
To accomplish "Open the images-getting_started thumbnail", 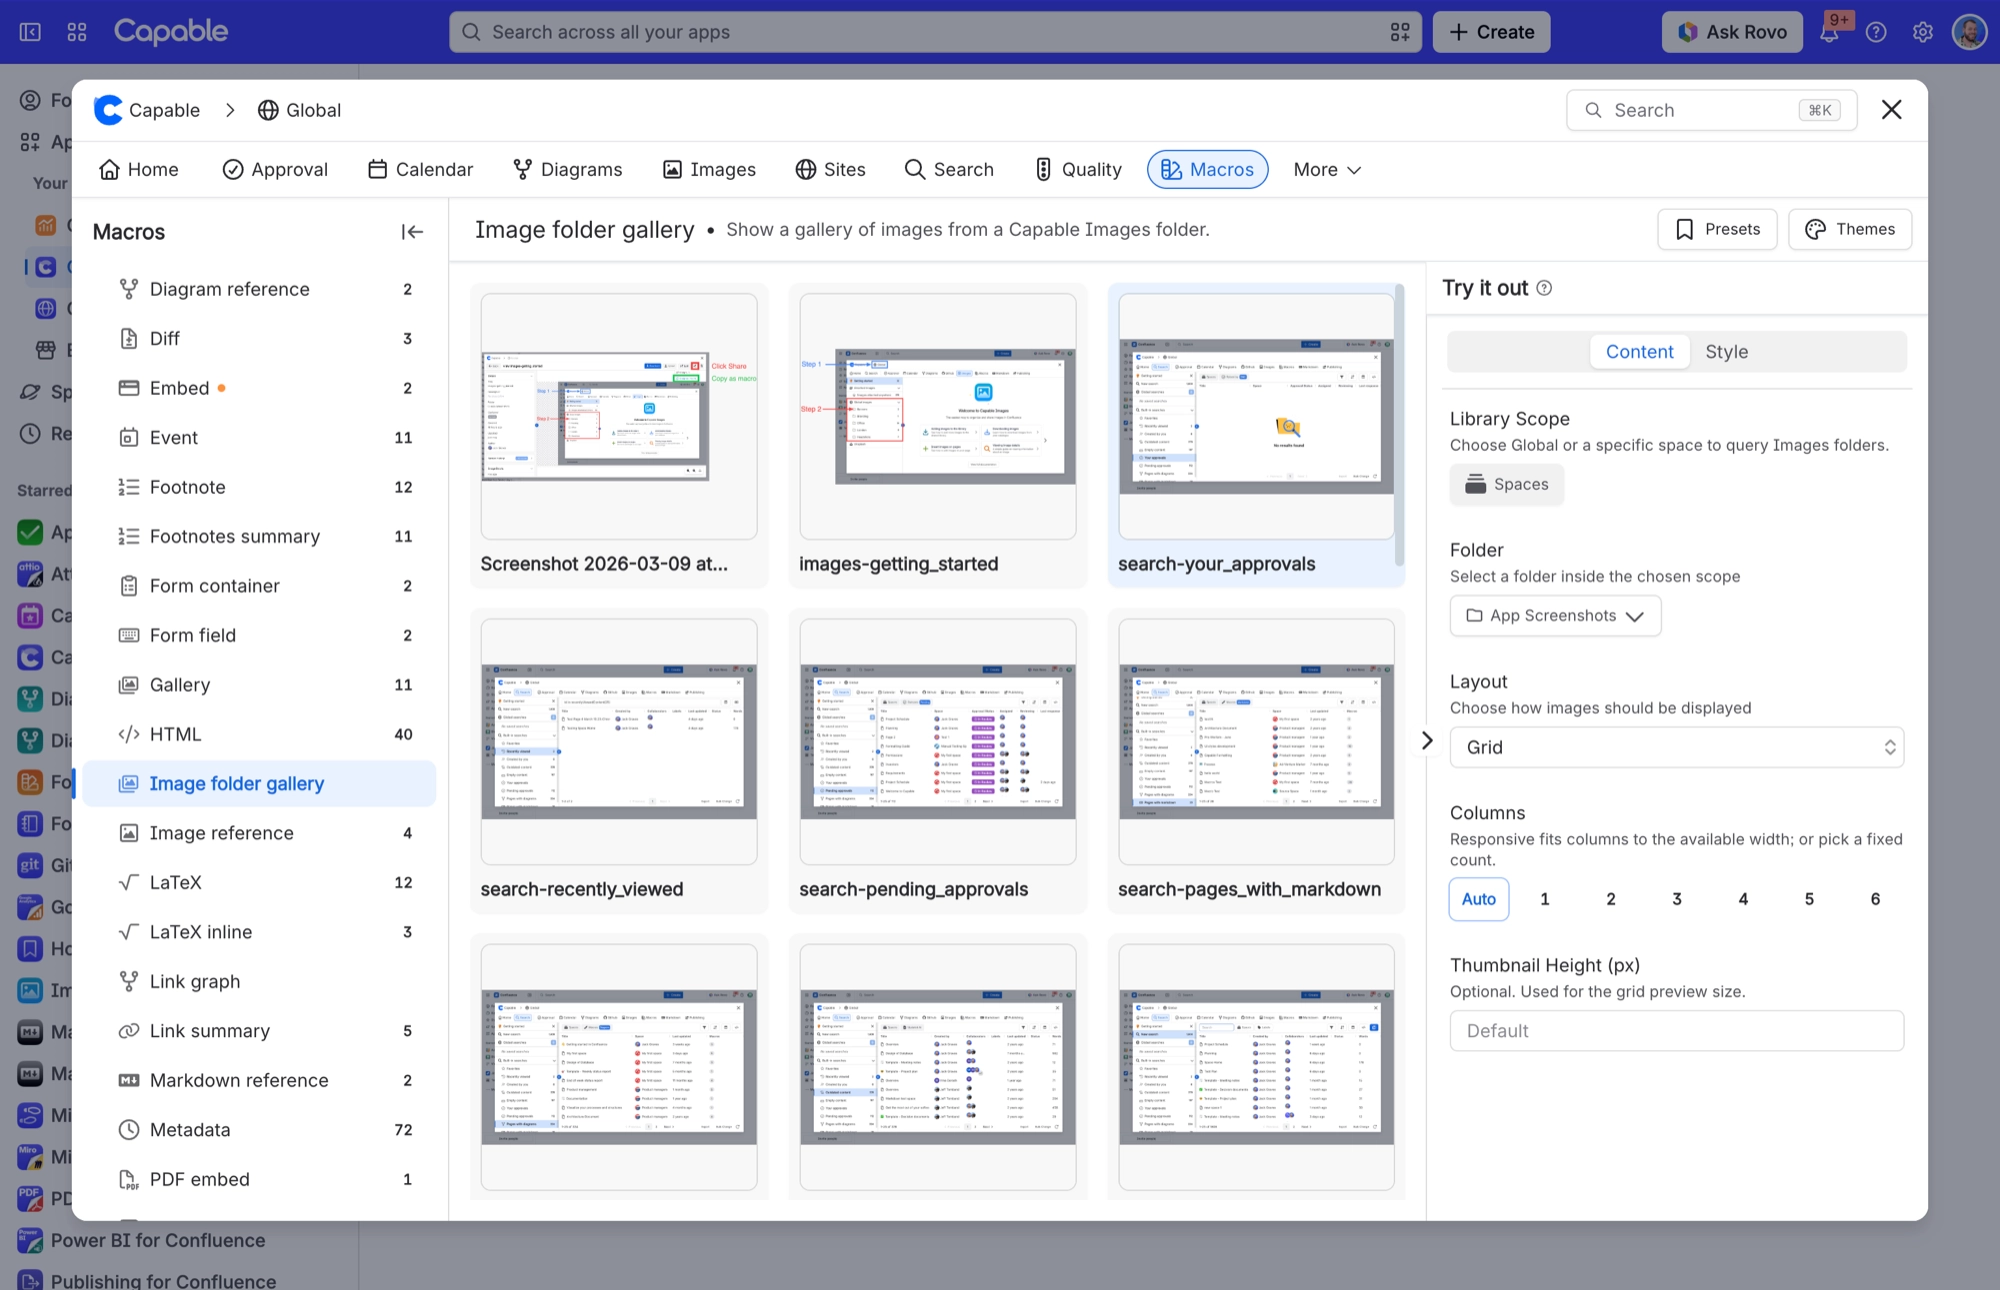I will click(938, 416).
